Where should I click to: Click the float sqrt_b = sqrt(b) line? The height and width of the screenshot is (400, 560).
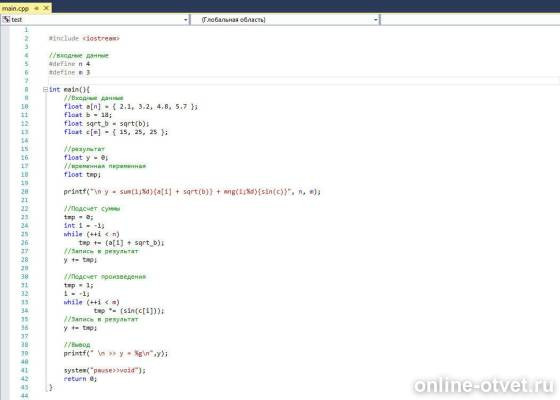[106, 124]
